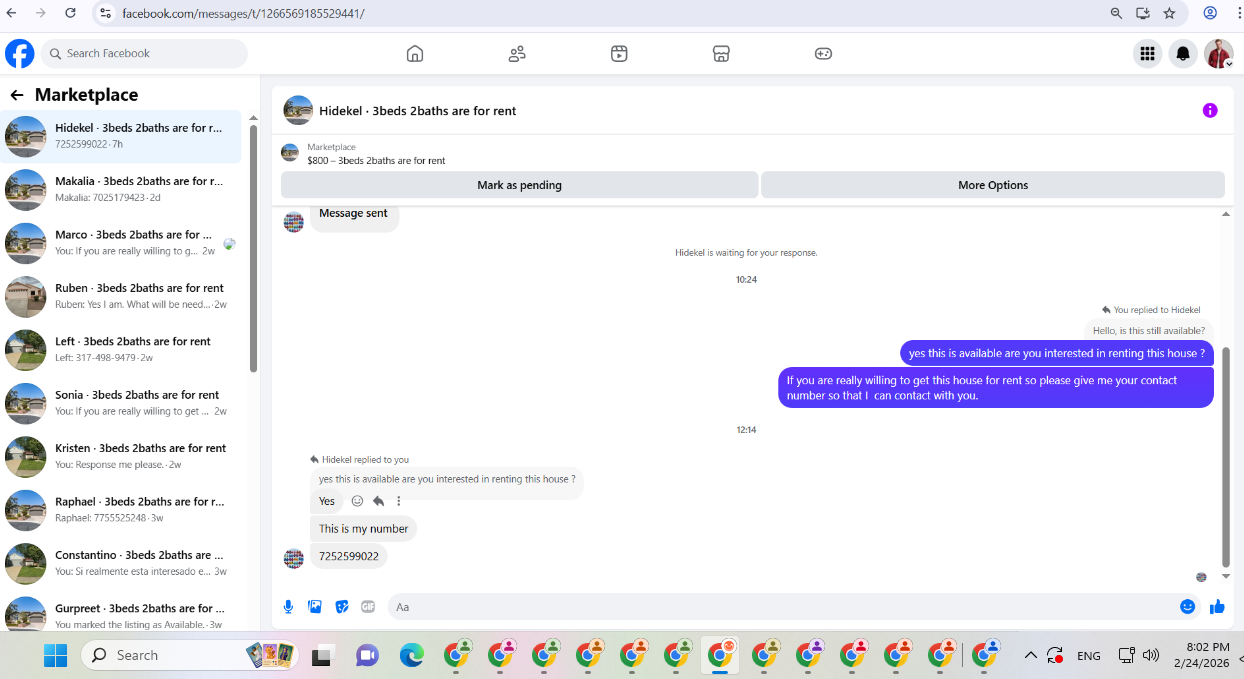The image size is (1244, 679).
Task: Open more options dots beside 'Yes' message
Action: pos(398,501)
